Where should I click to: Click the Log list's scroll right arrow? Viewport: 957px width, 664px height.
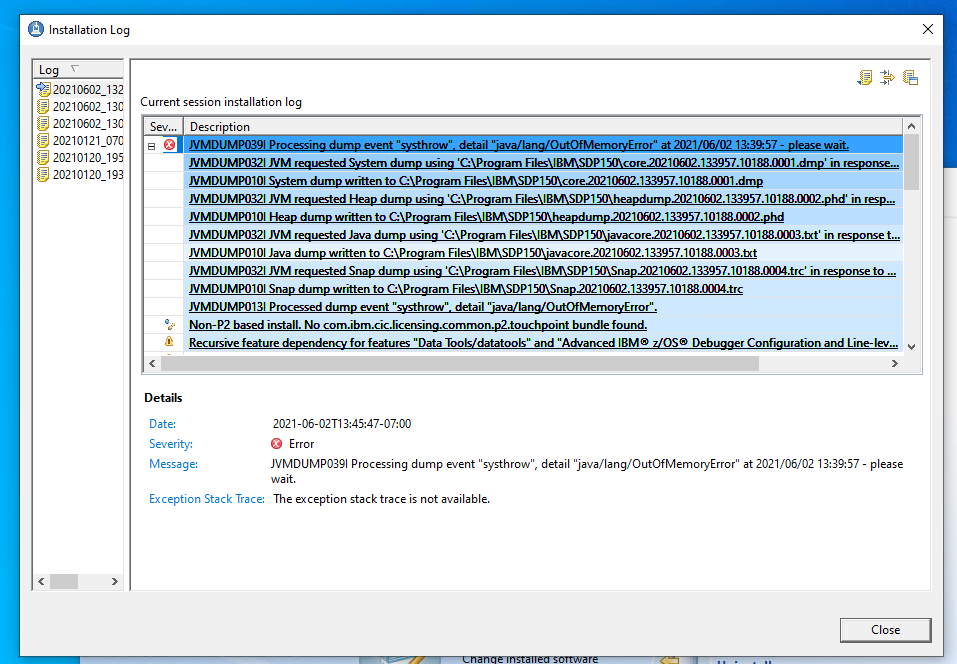pos(115,581)
